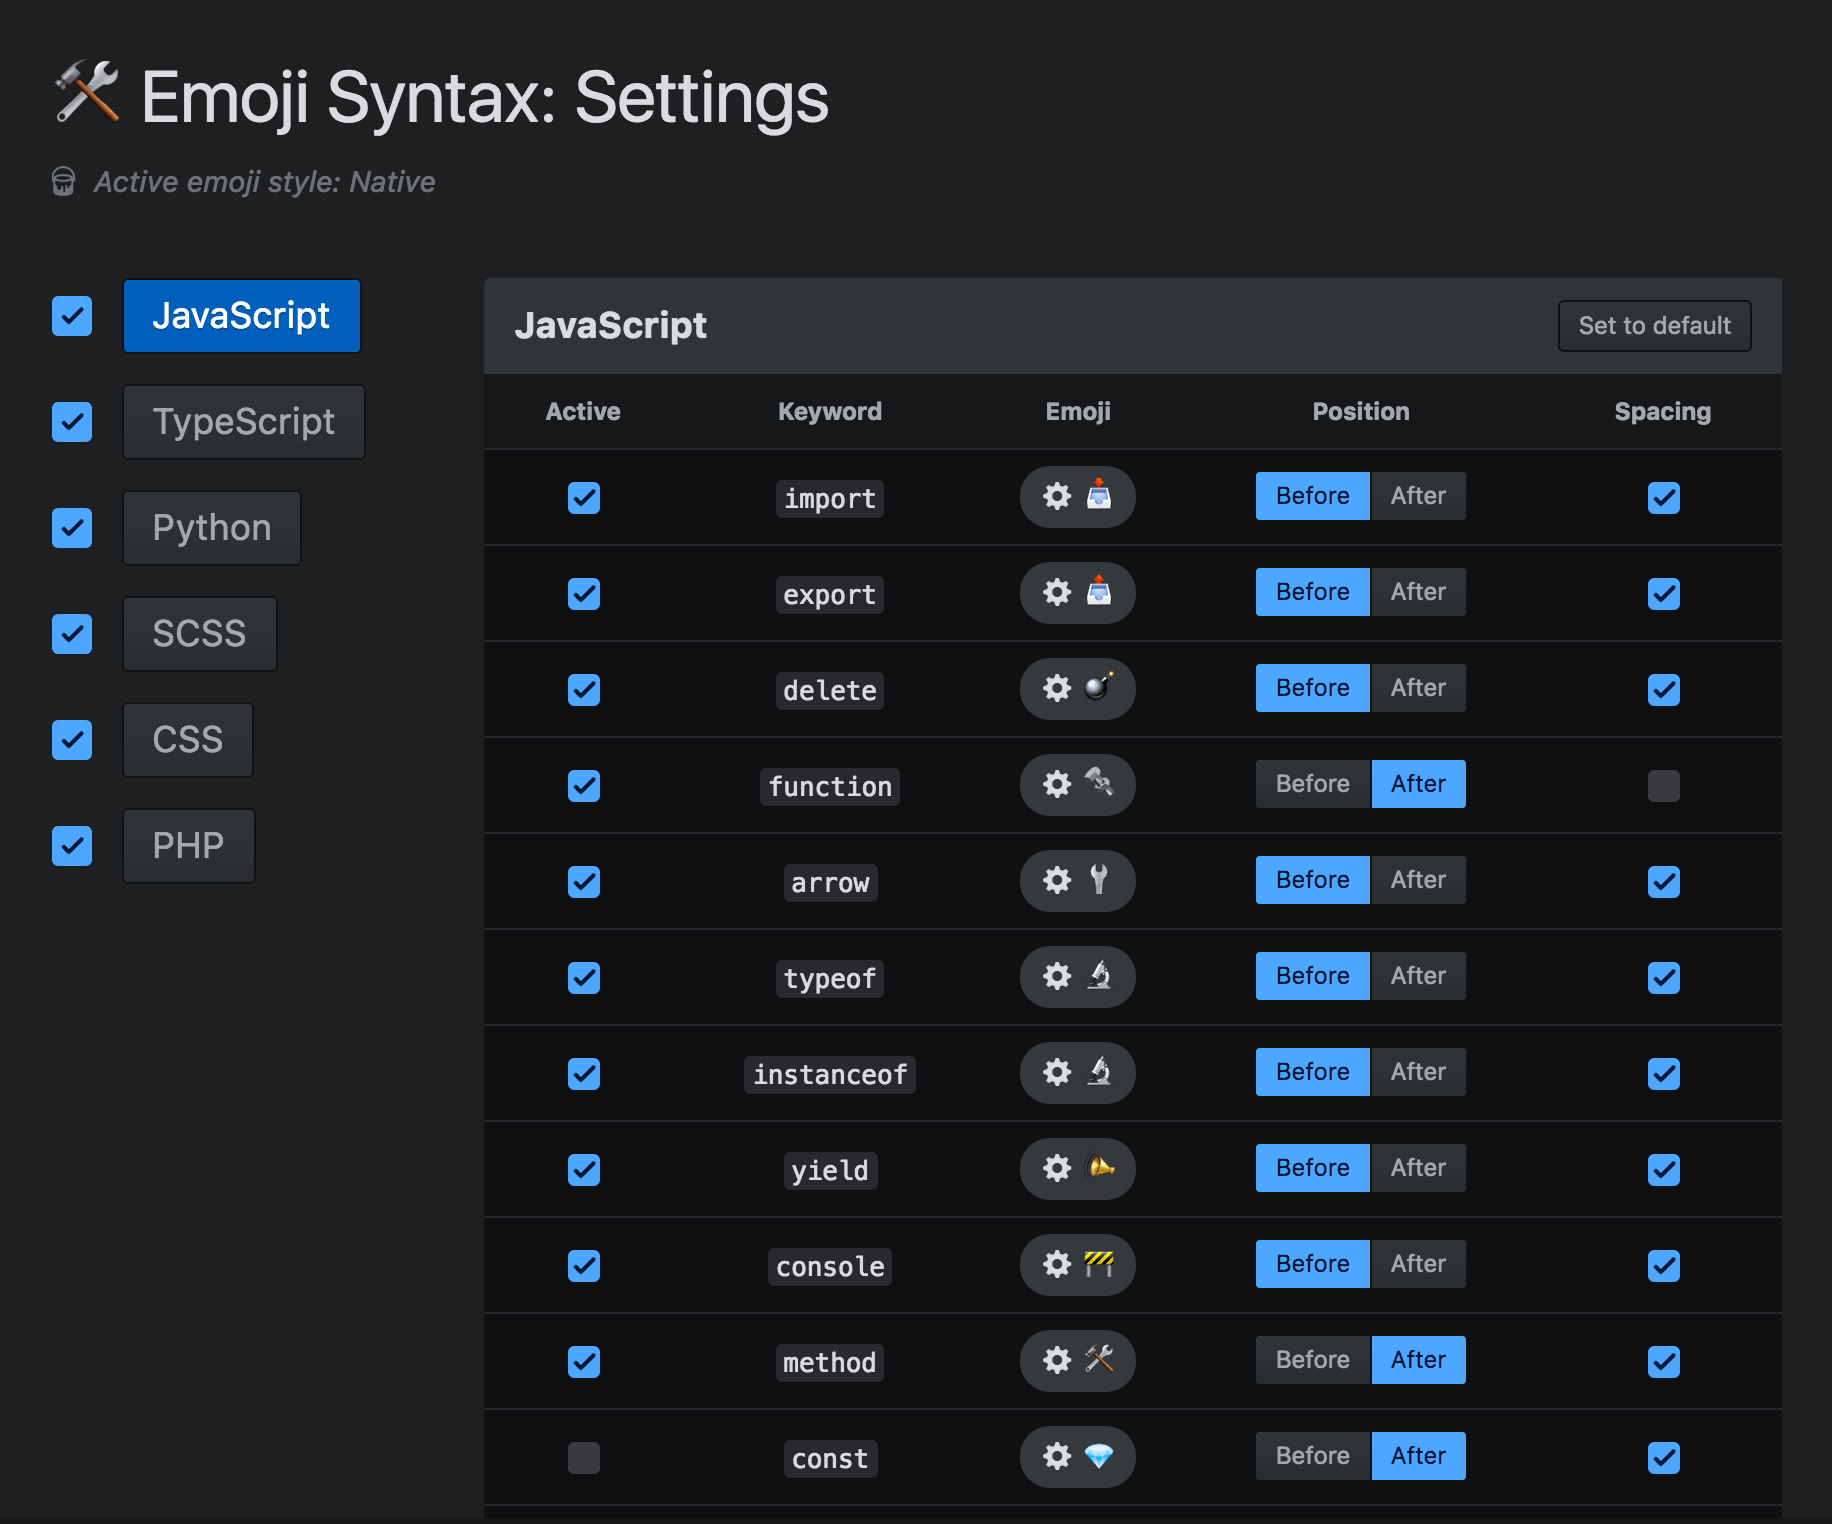Set instanceof position to After
1832x1524 pixels.
point(1418,1072)
